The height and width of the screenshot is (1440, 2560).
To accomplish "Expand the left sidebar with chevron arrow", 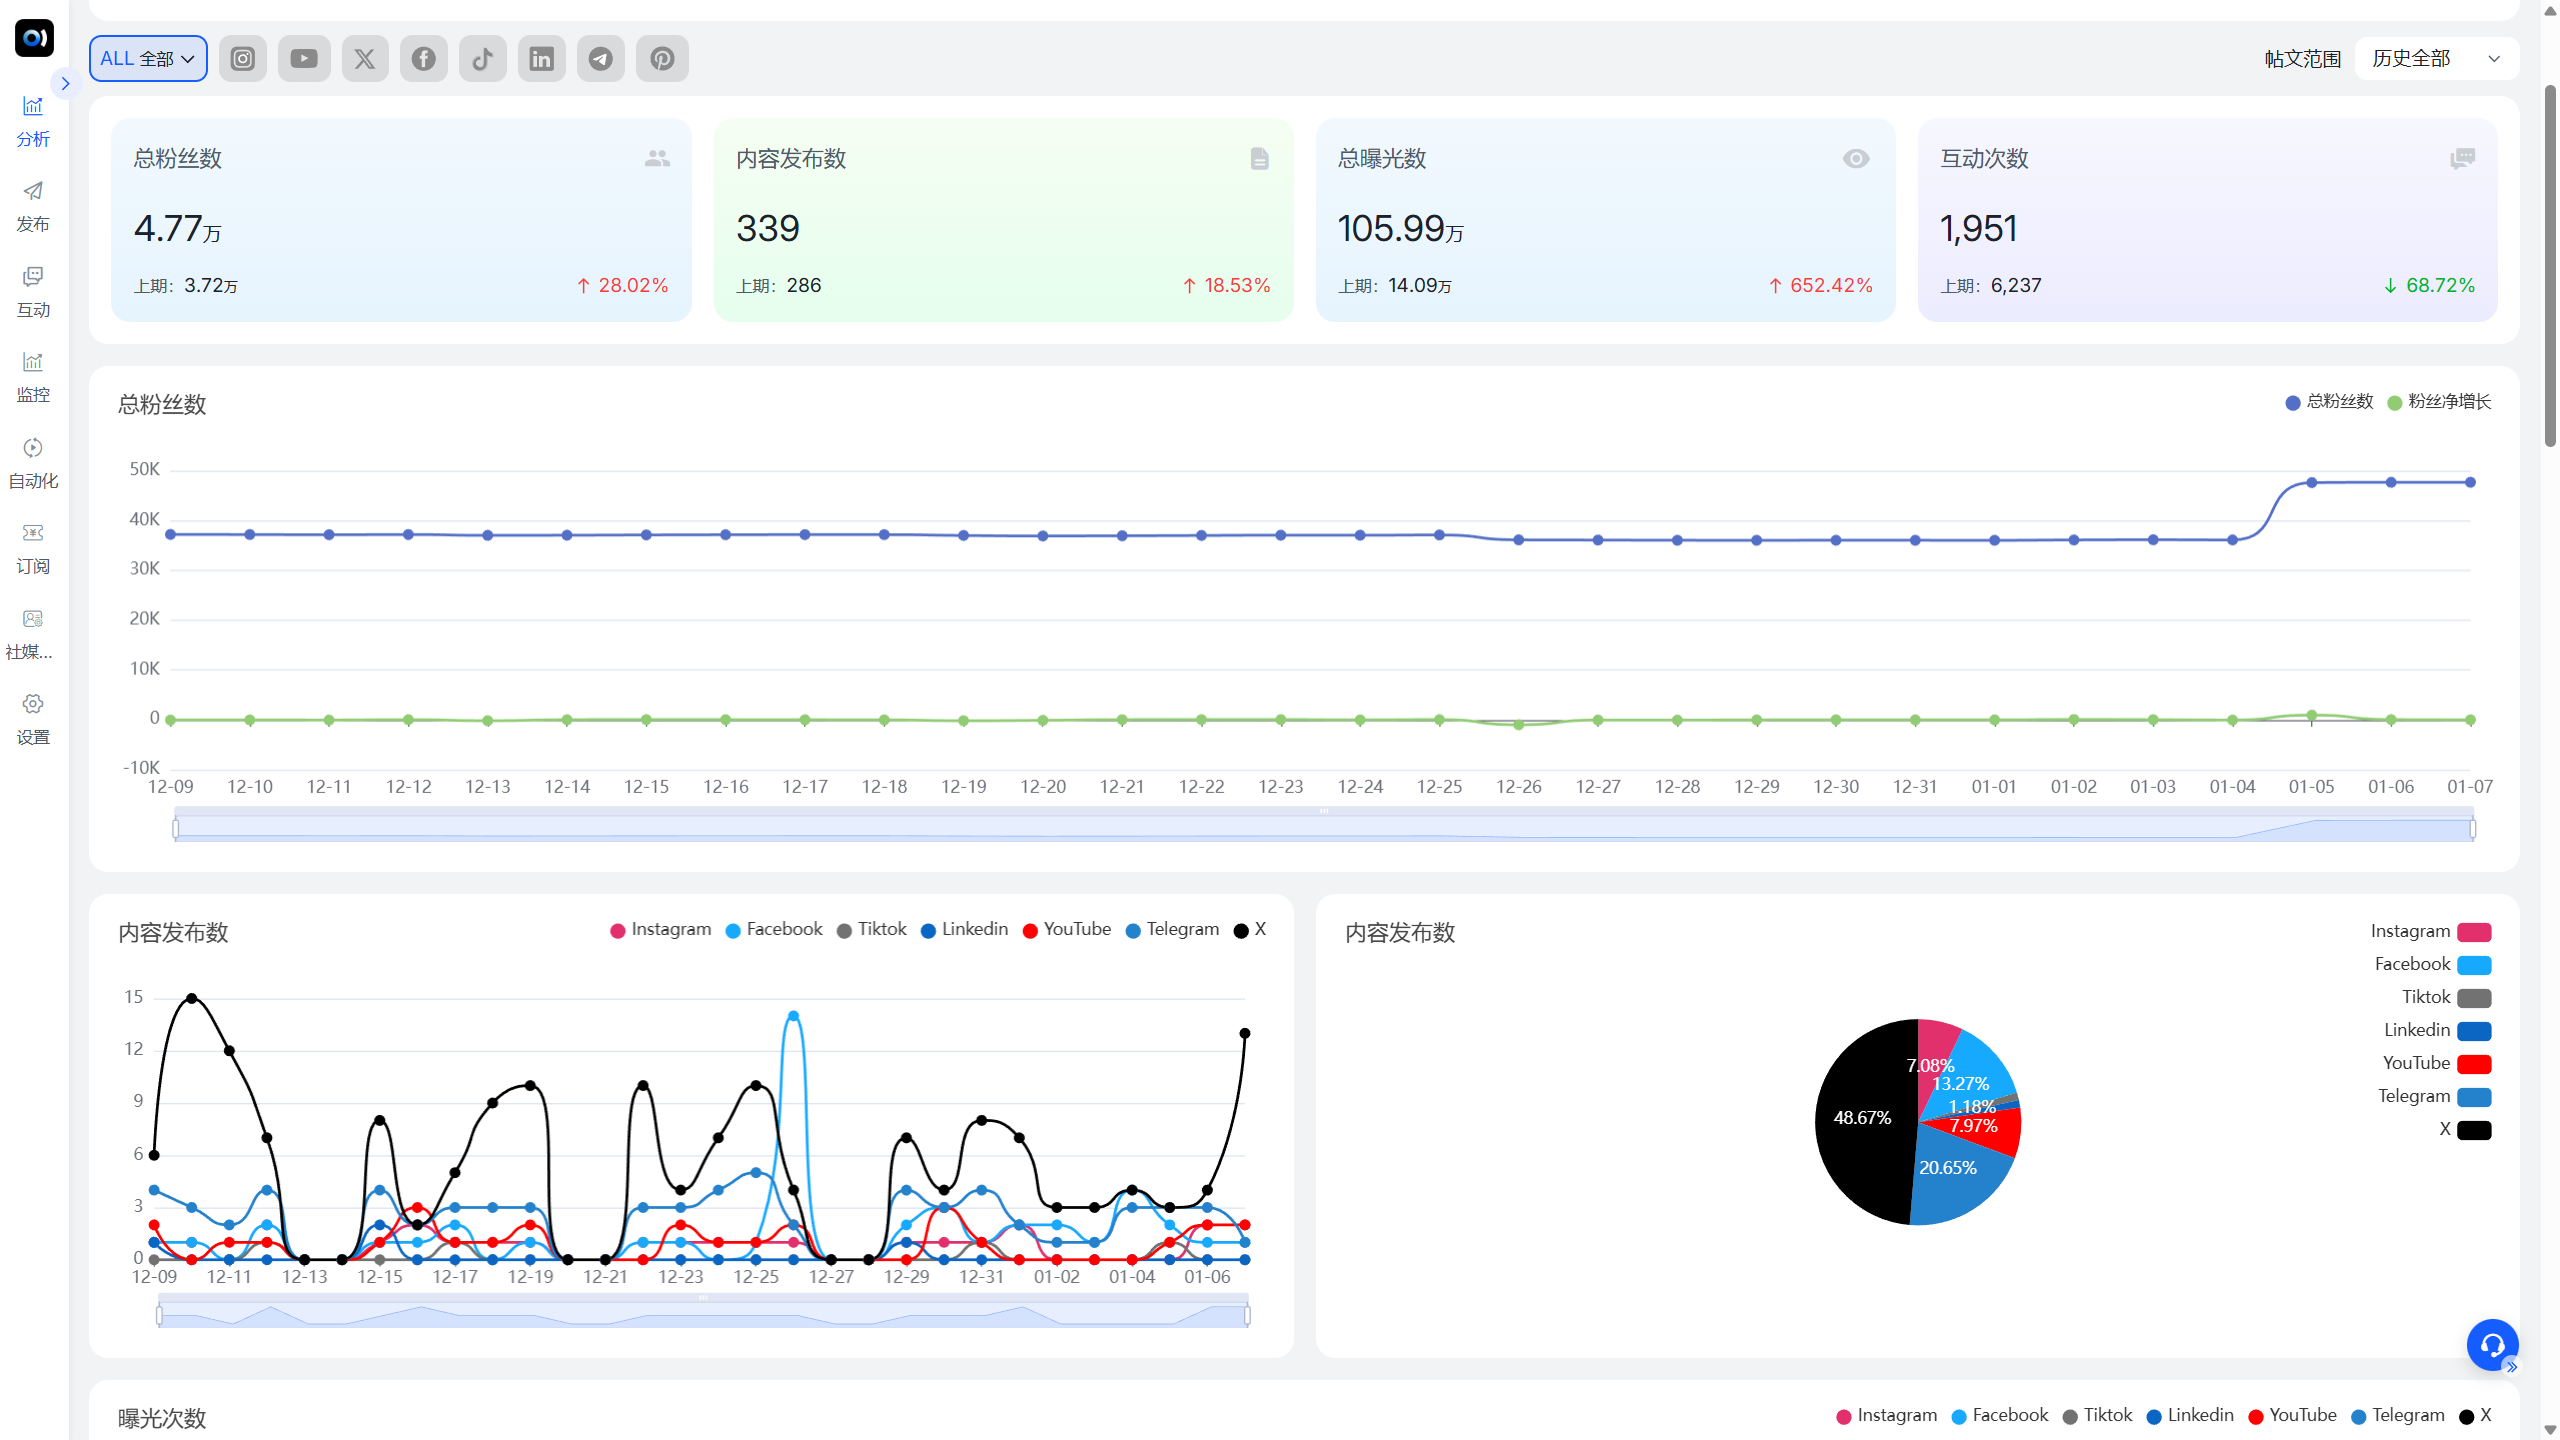I will [65, 84].
